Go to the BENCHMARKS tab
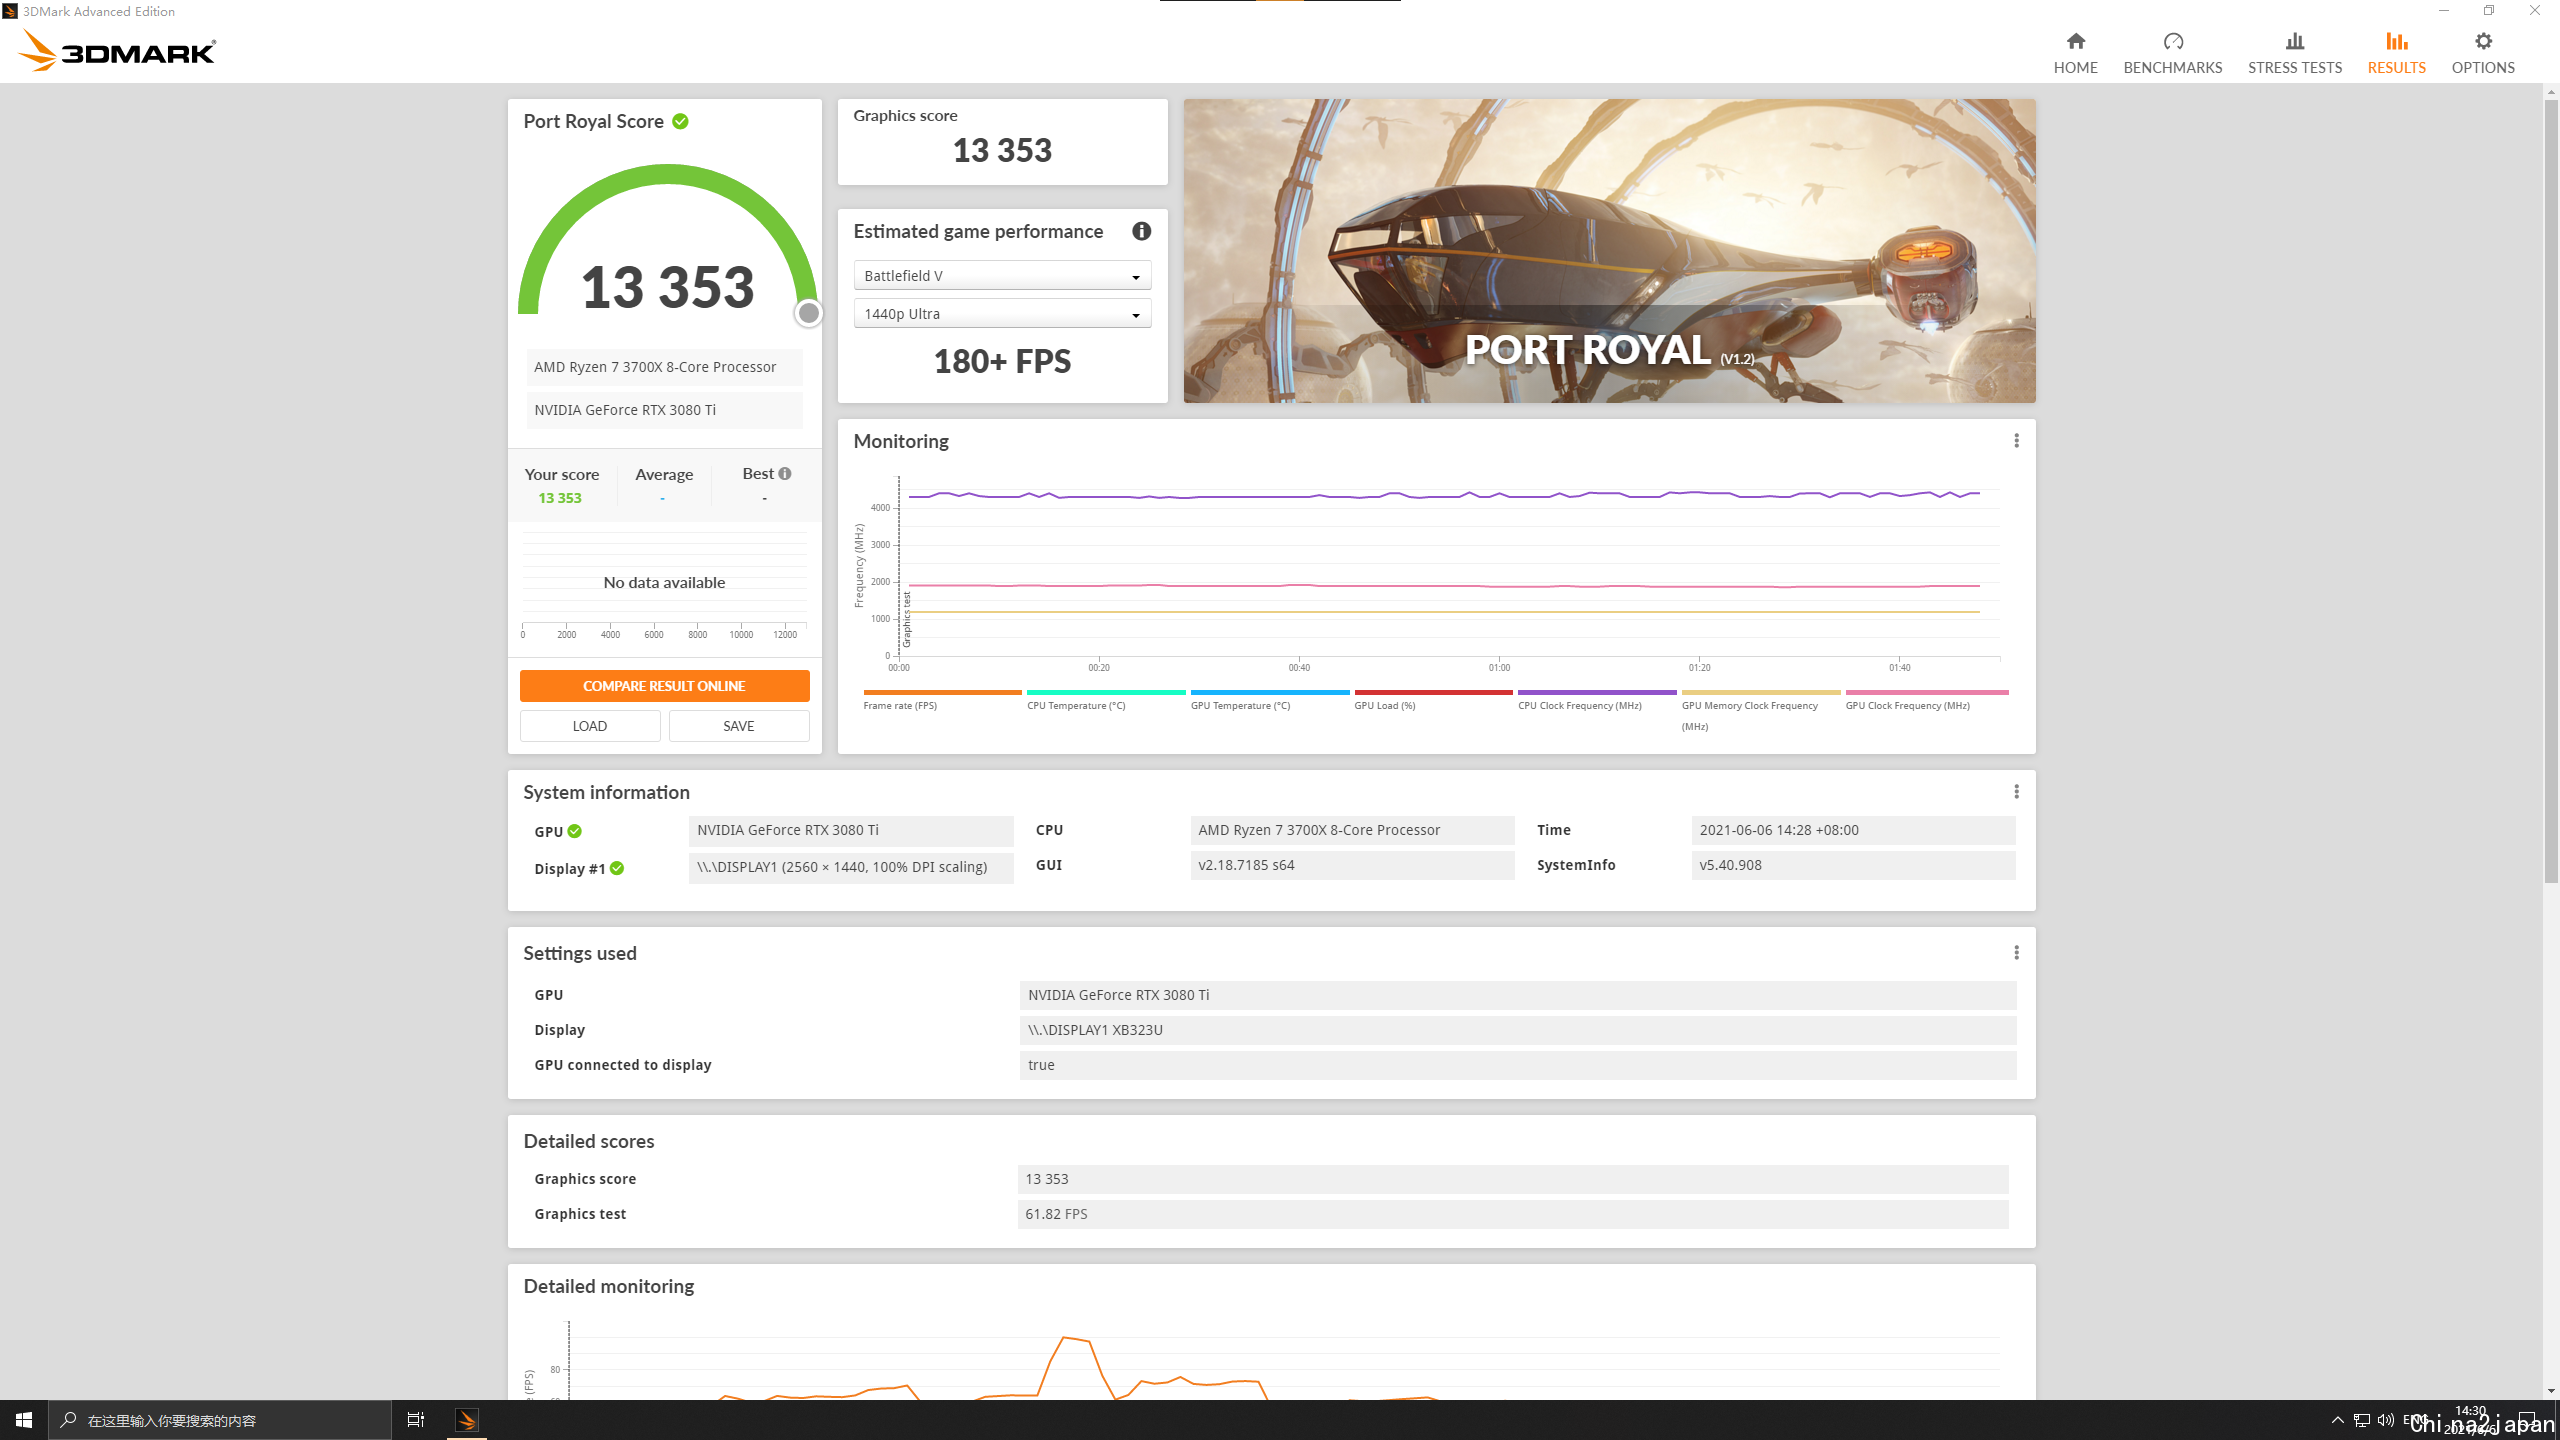This screenshot has height=1440, width=2560. 2172,52
